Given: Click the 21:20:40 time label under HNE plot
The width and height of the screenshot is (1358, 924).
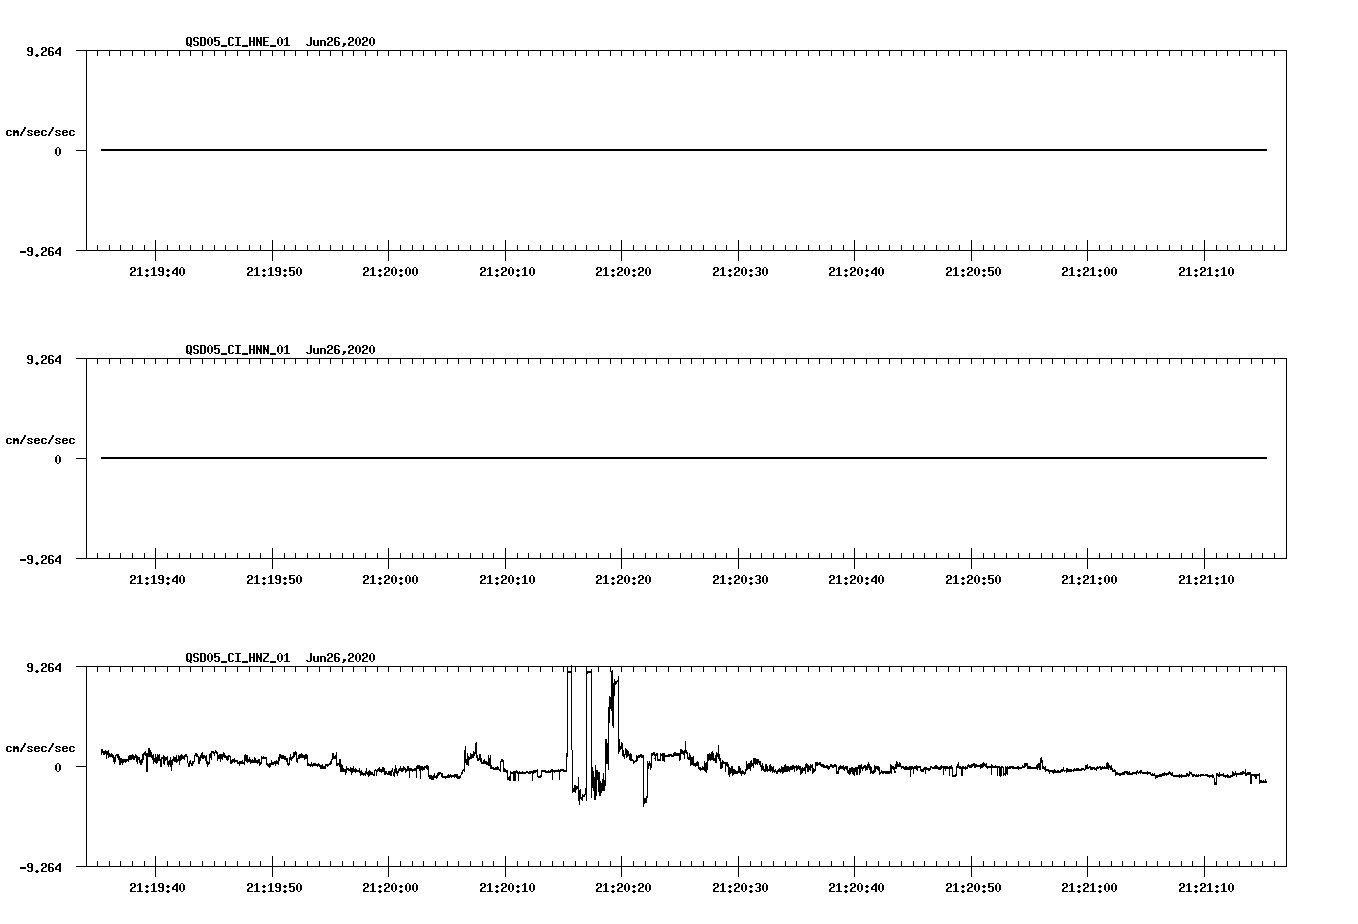Looking at the screenshot, I should click(856, 272).
